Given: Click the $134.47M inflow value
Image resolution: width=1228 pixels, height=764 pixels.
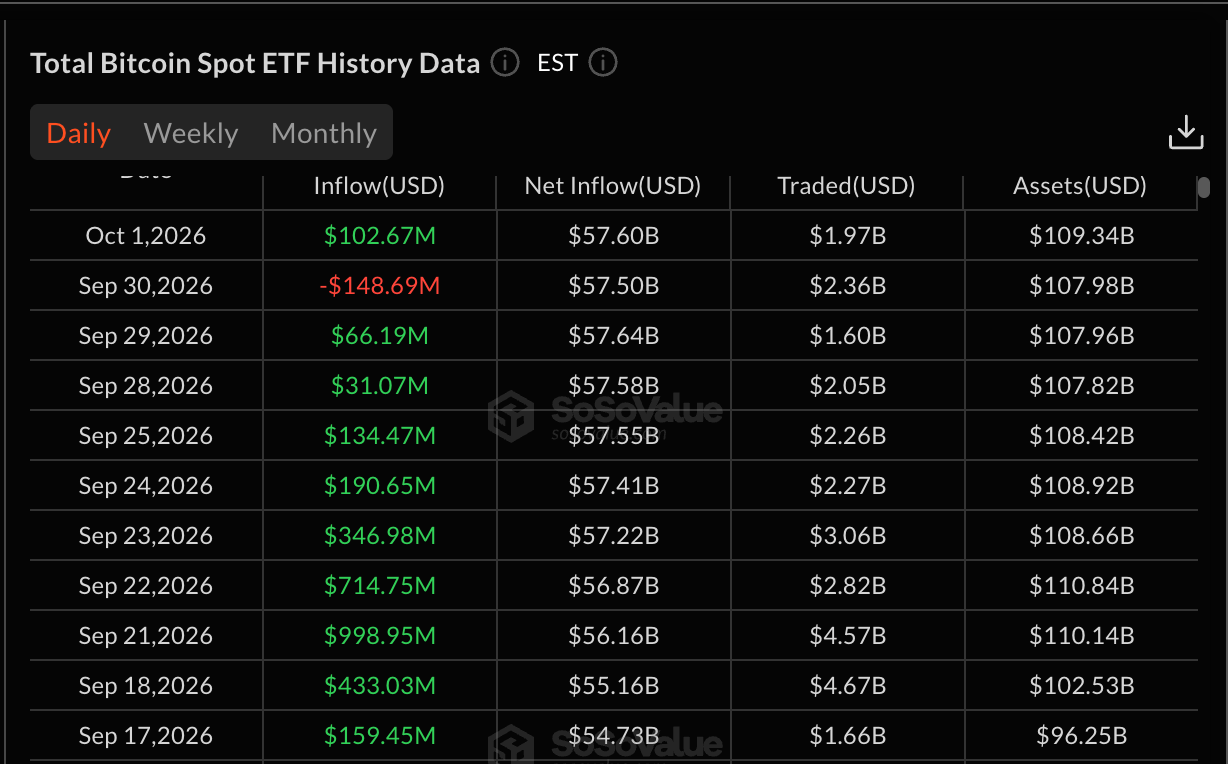Looking at the screenshot, I should click(380, 436).
